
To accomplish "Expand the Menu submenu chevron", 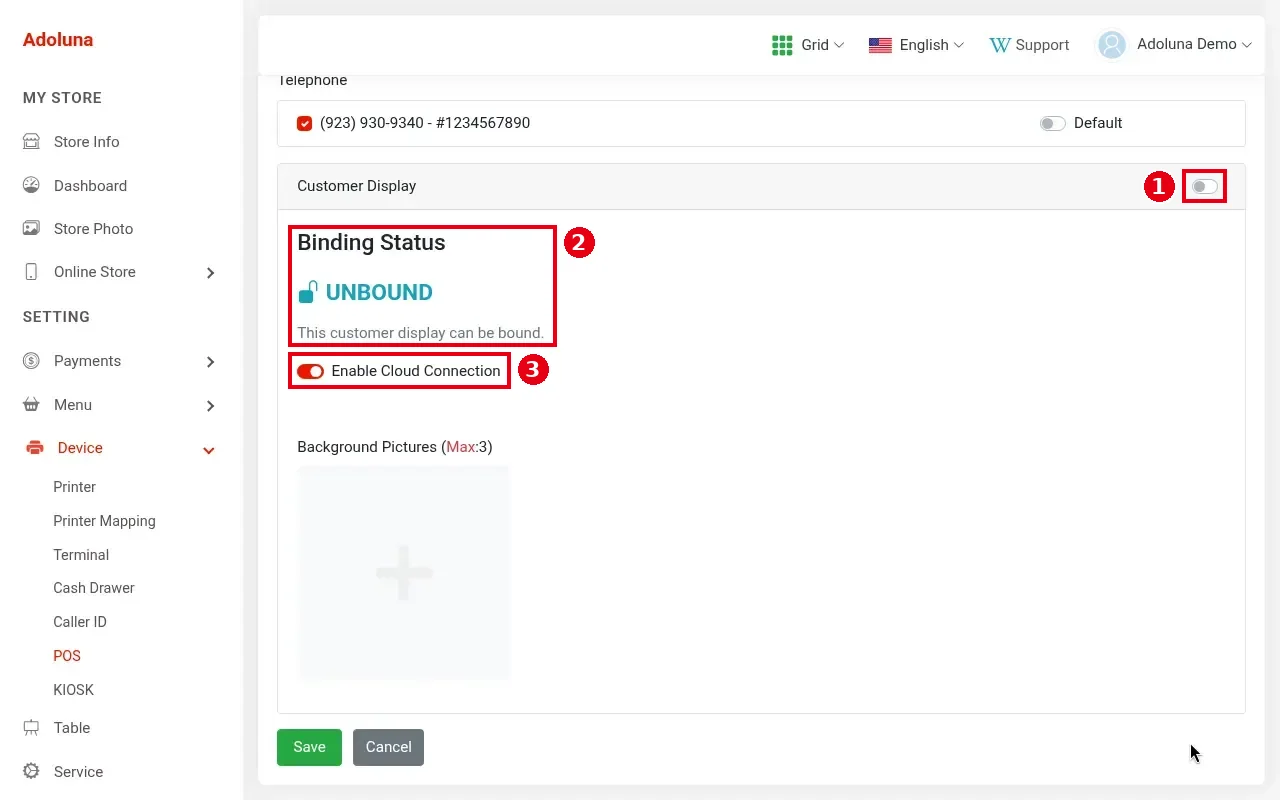I will (x=210, y=406).
